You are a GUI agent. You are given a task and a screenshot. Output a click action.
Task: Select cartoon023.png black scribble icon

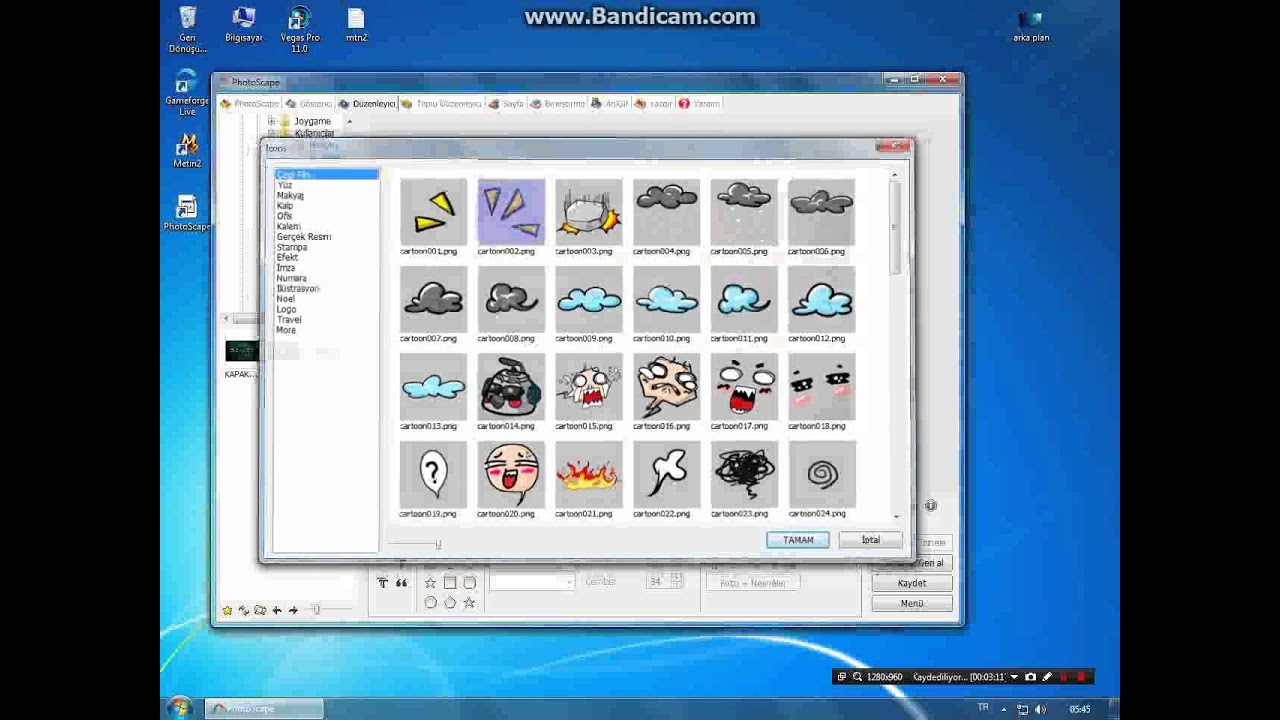tap(744, 474)
